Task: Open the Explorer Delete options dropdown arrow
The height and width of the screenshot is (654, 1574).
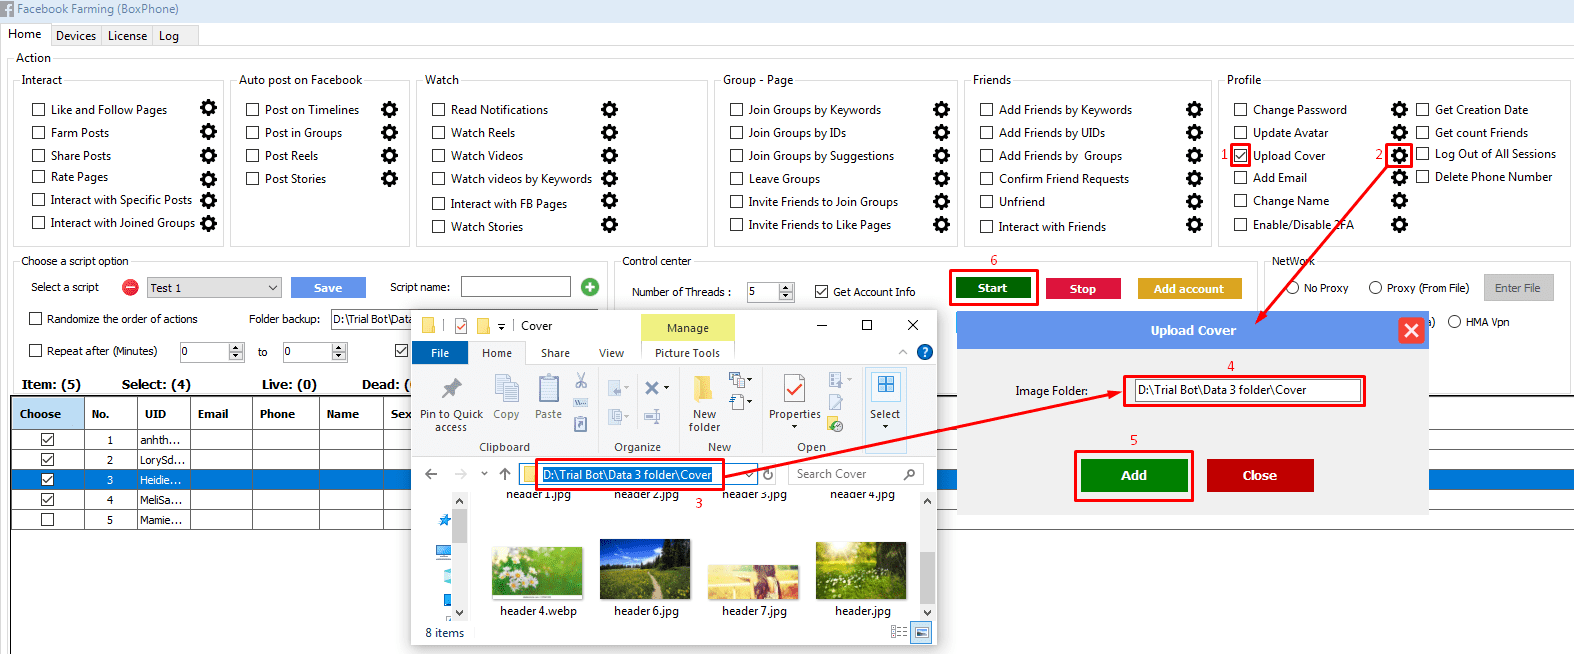Action: click(666, 387)
